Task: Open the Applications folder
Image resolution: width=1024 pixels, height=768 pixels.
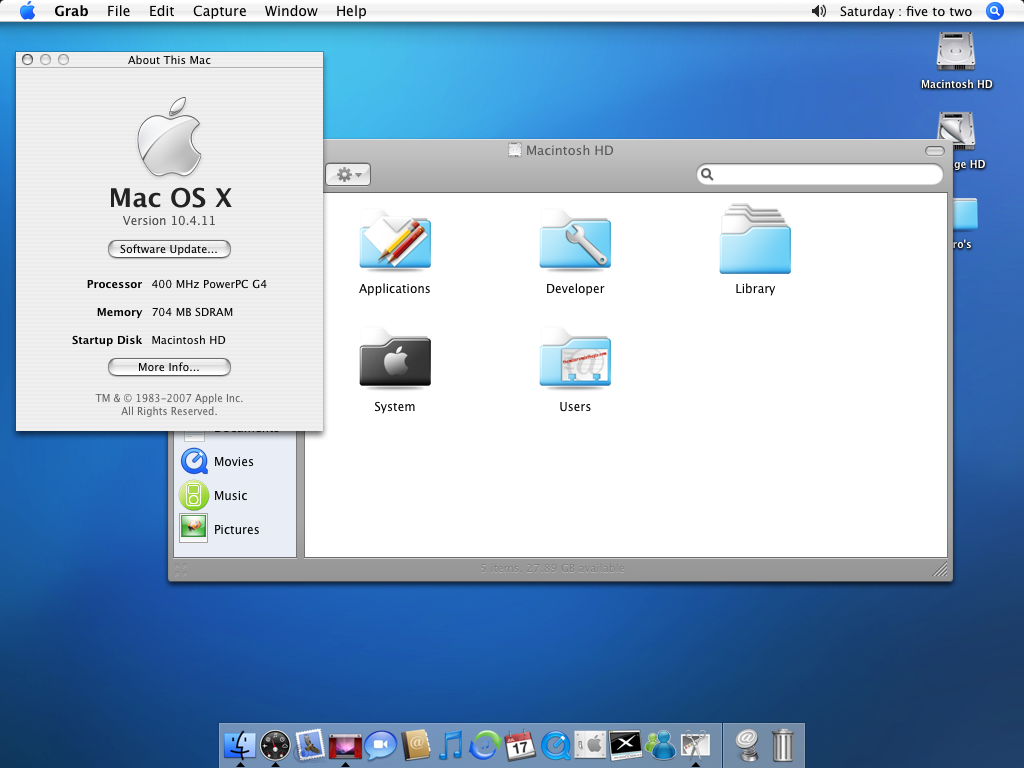Action: click(x=395, y=242)
